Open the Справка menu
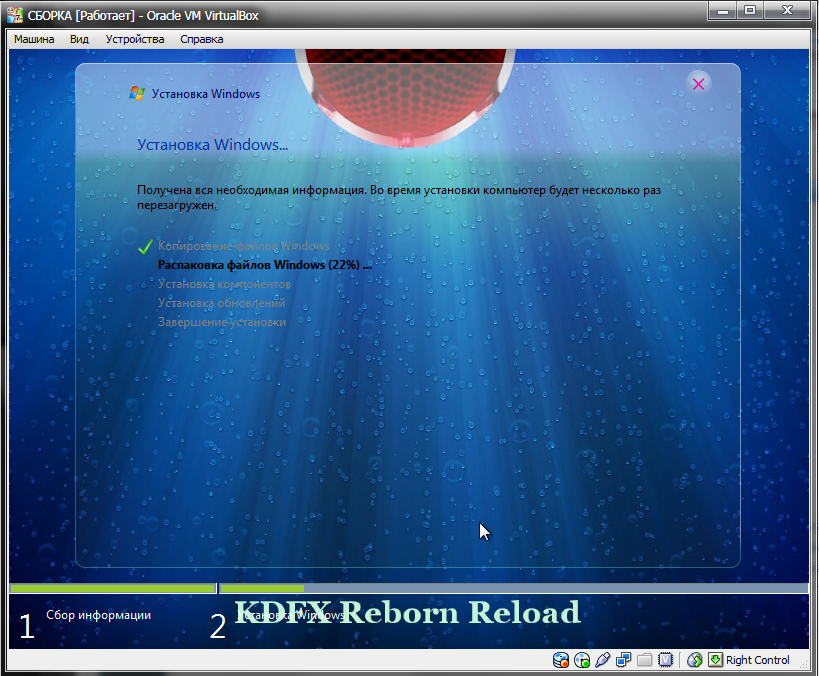Image resolution: width=819 pixels, height=676 pixels. (202, 39)
